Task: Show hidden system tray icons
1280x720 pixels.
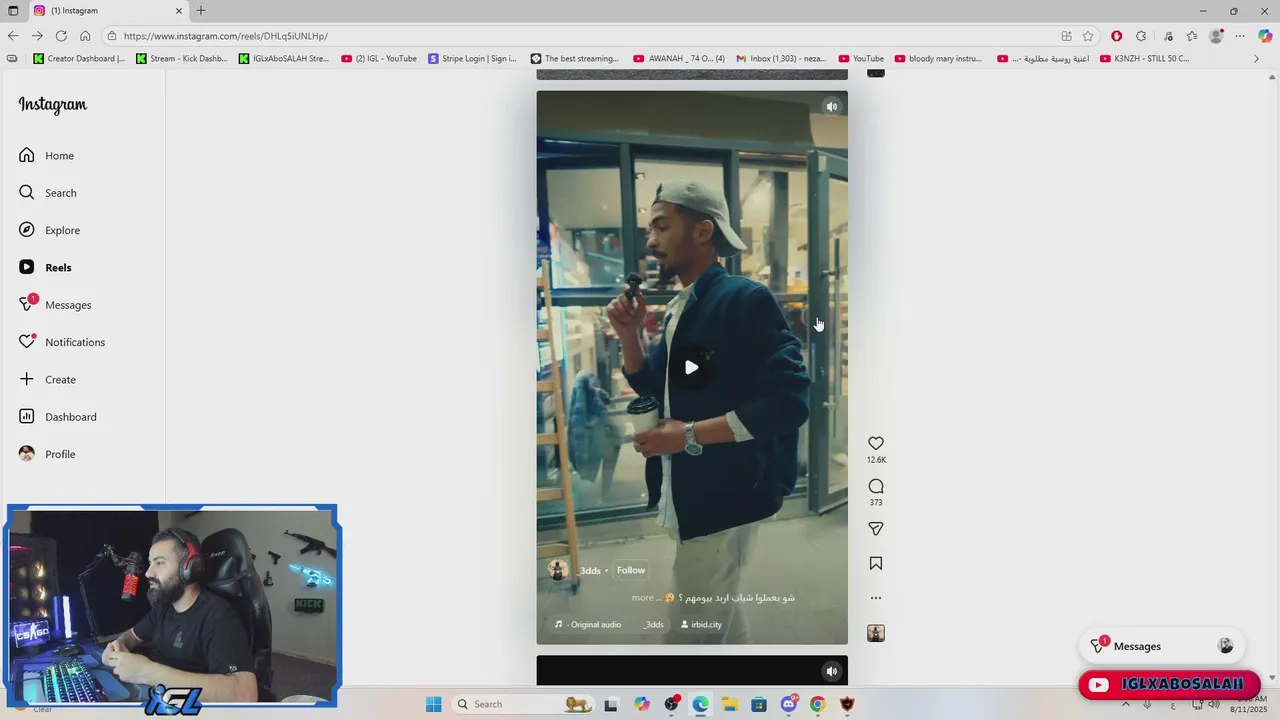Action: (1126, 704)
